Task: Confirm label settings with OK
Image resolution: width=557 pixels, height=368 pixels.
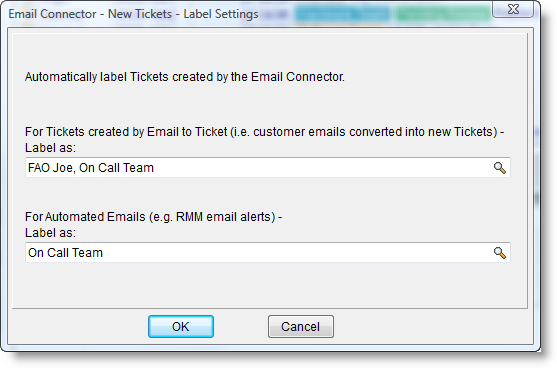Action: click(181, 326)
